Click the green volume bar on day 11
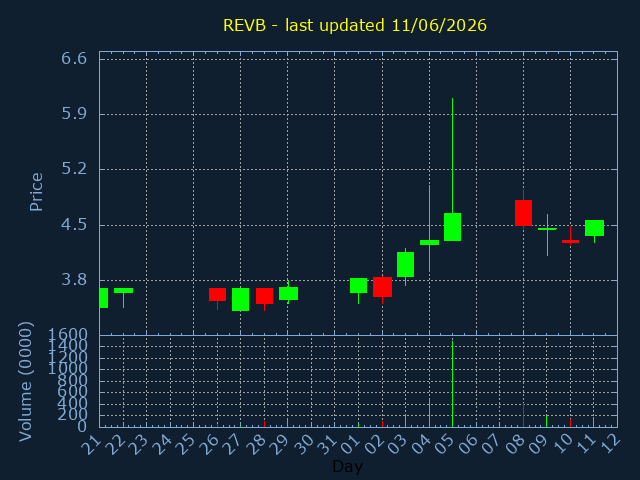 pos(593,422)
